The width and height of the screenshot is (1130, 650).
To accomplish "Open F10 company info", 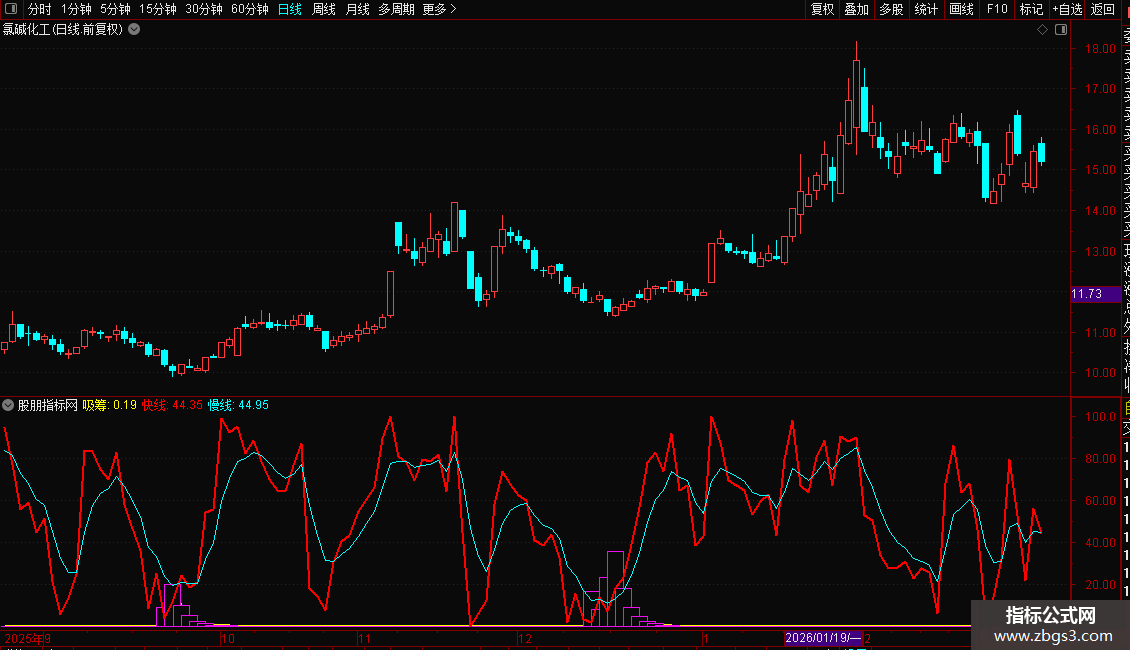I will tap(997, 9).
